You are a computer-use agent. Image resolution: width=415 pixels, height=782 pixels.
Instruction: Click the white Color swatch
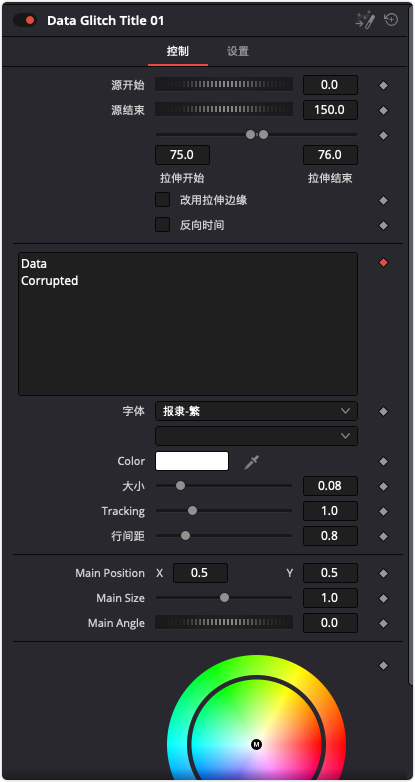192,461
